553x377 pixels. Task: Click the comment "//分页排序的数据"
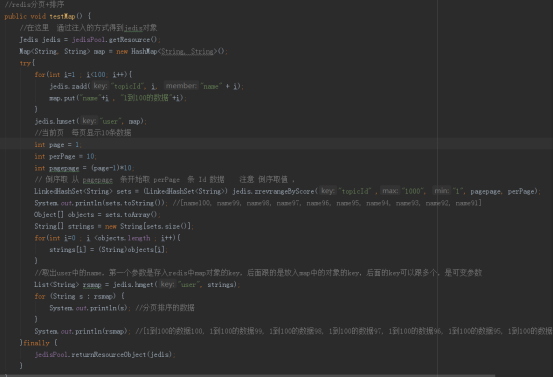click(x=165, y=308)
